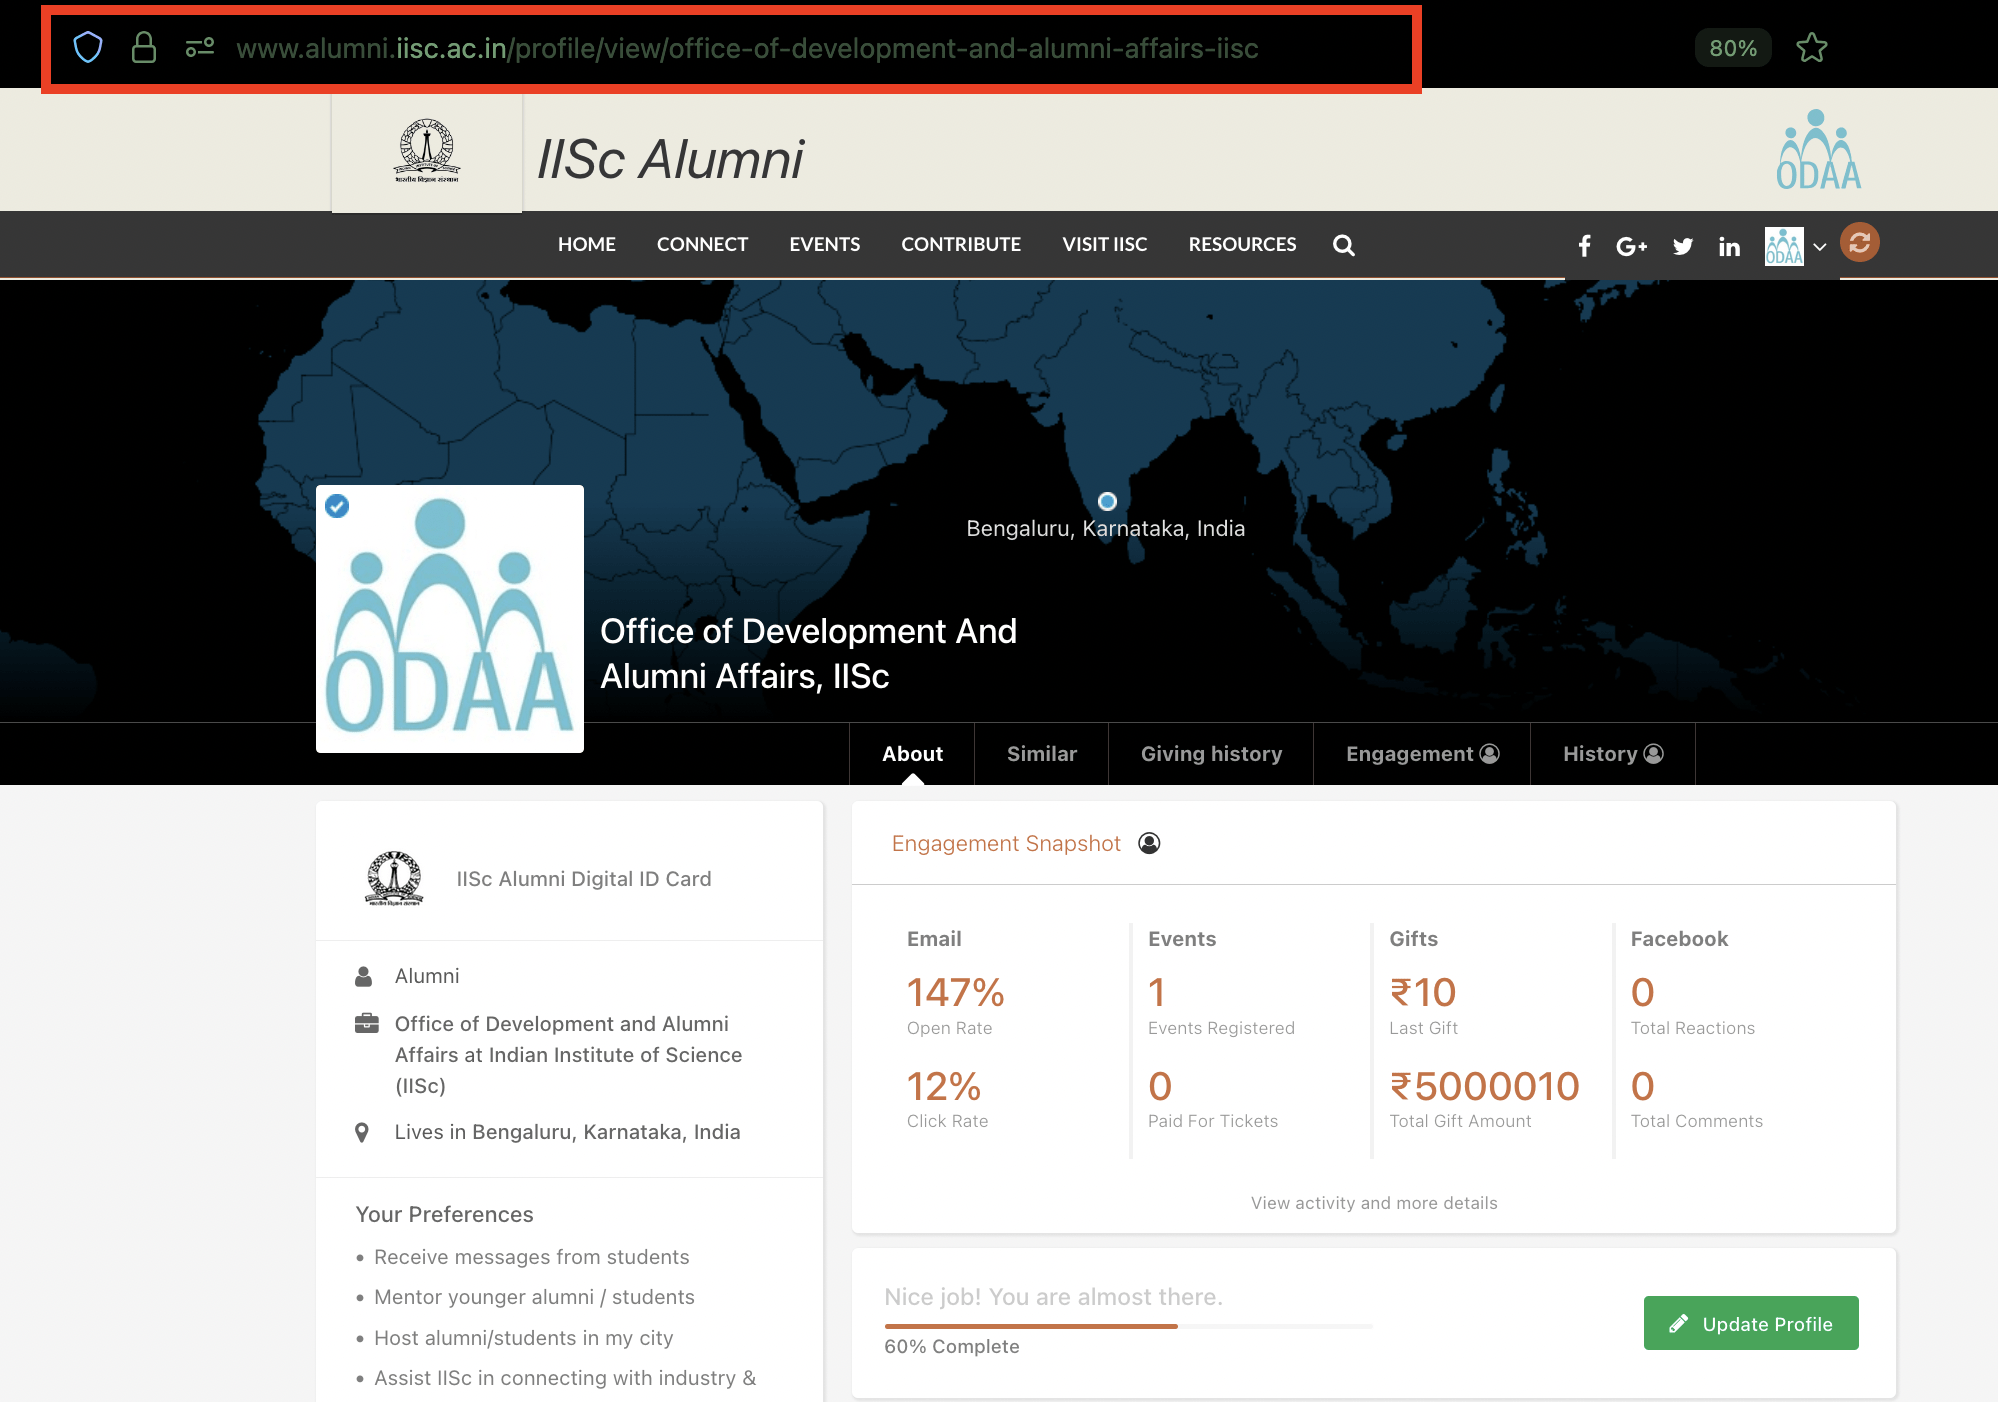Open the LinkedIn icon link
1998x1402 pixels.
[x=1729, y=246]
